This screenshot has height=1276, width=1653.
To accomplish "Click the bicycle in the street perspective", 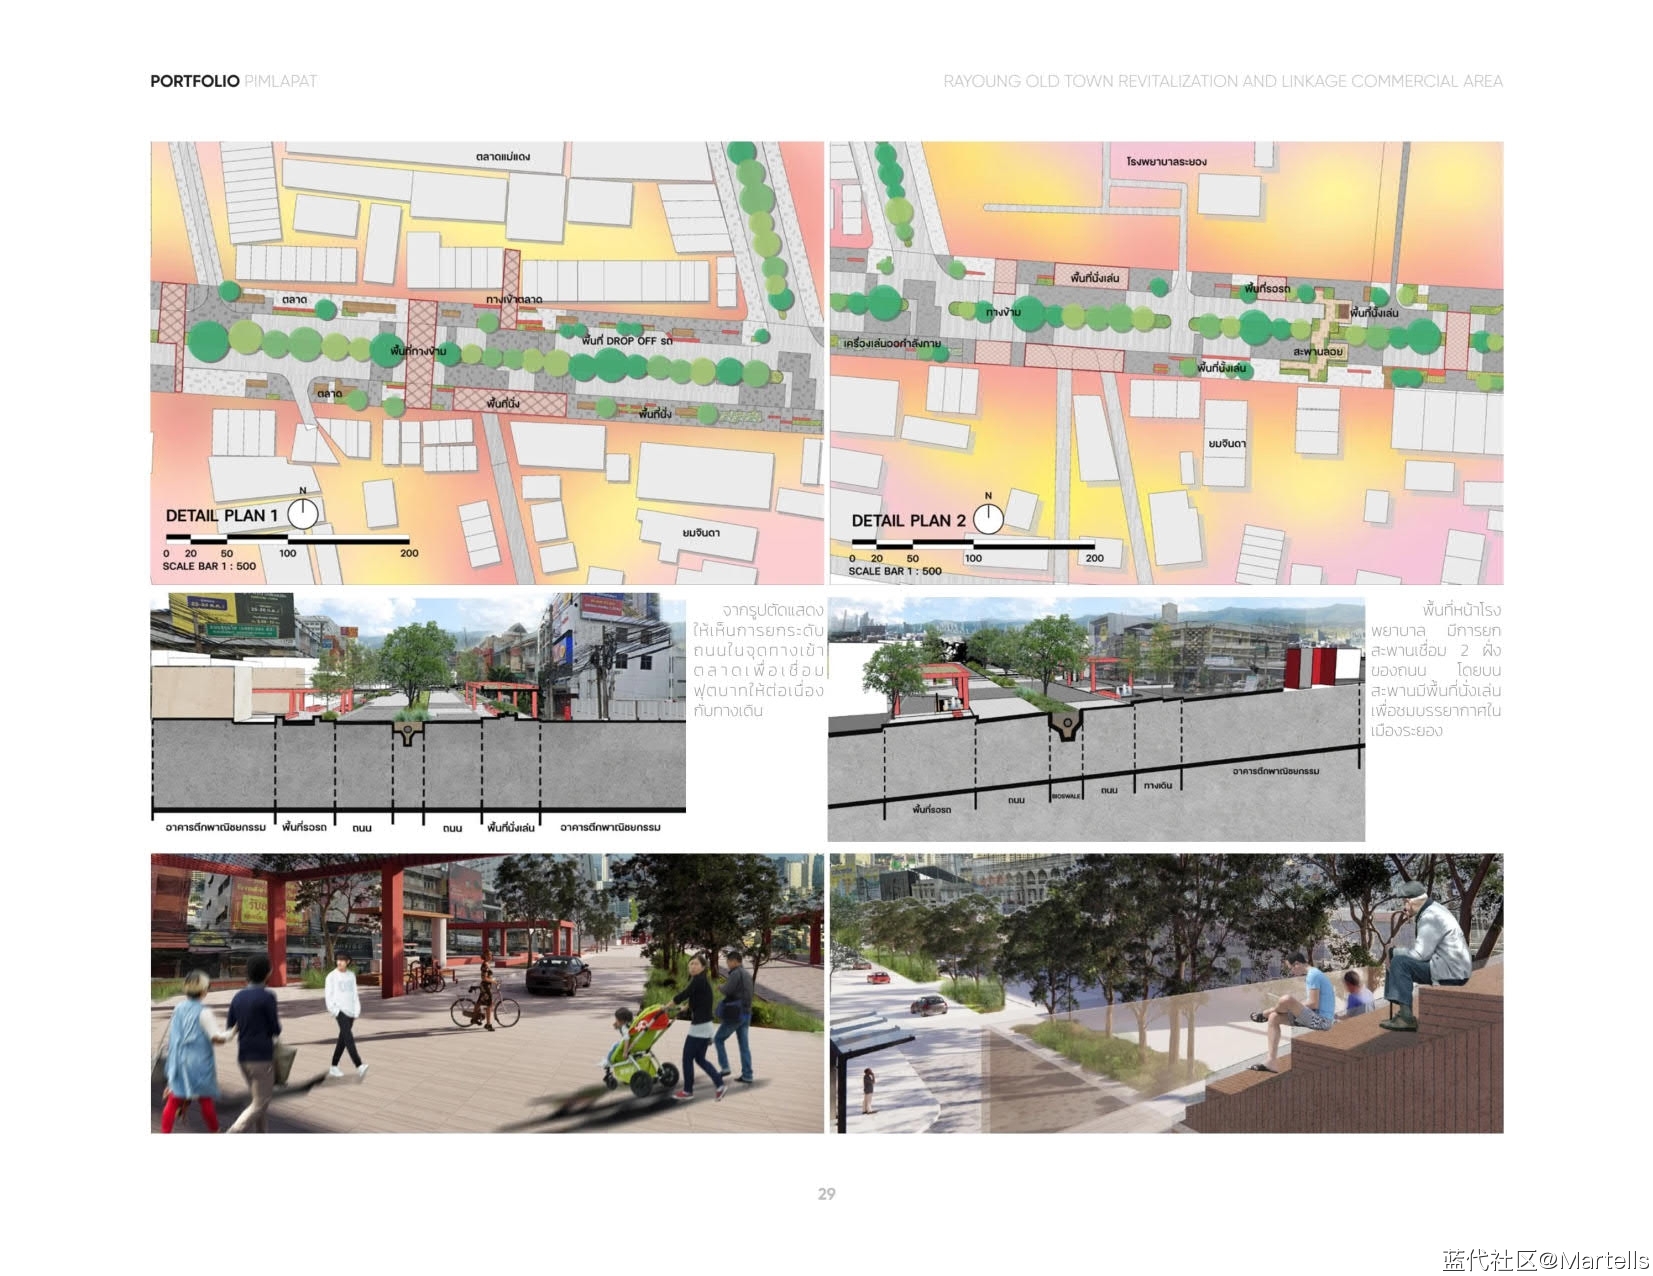I will 484,1010.
